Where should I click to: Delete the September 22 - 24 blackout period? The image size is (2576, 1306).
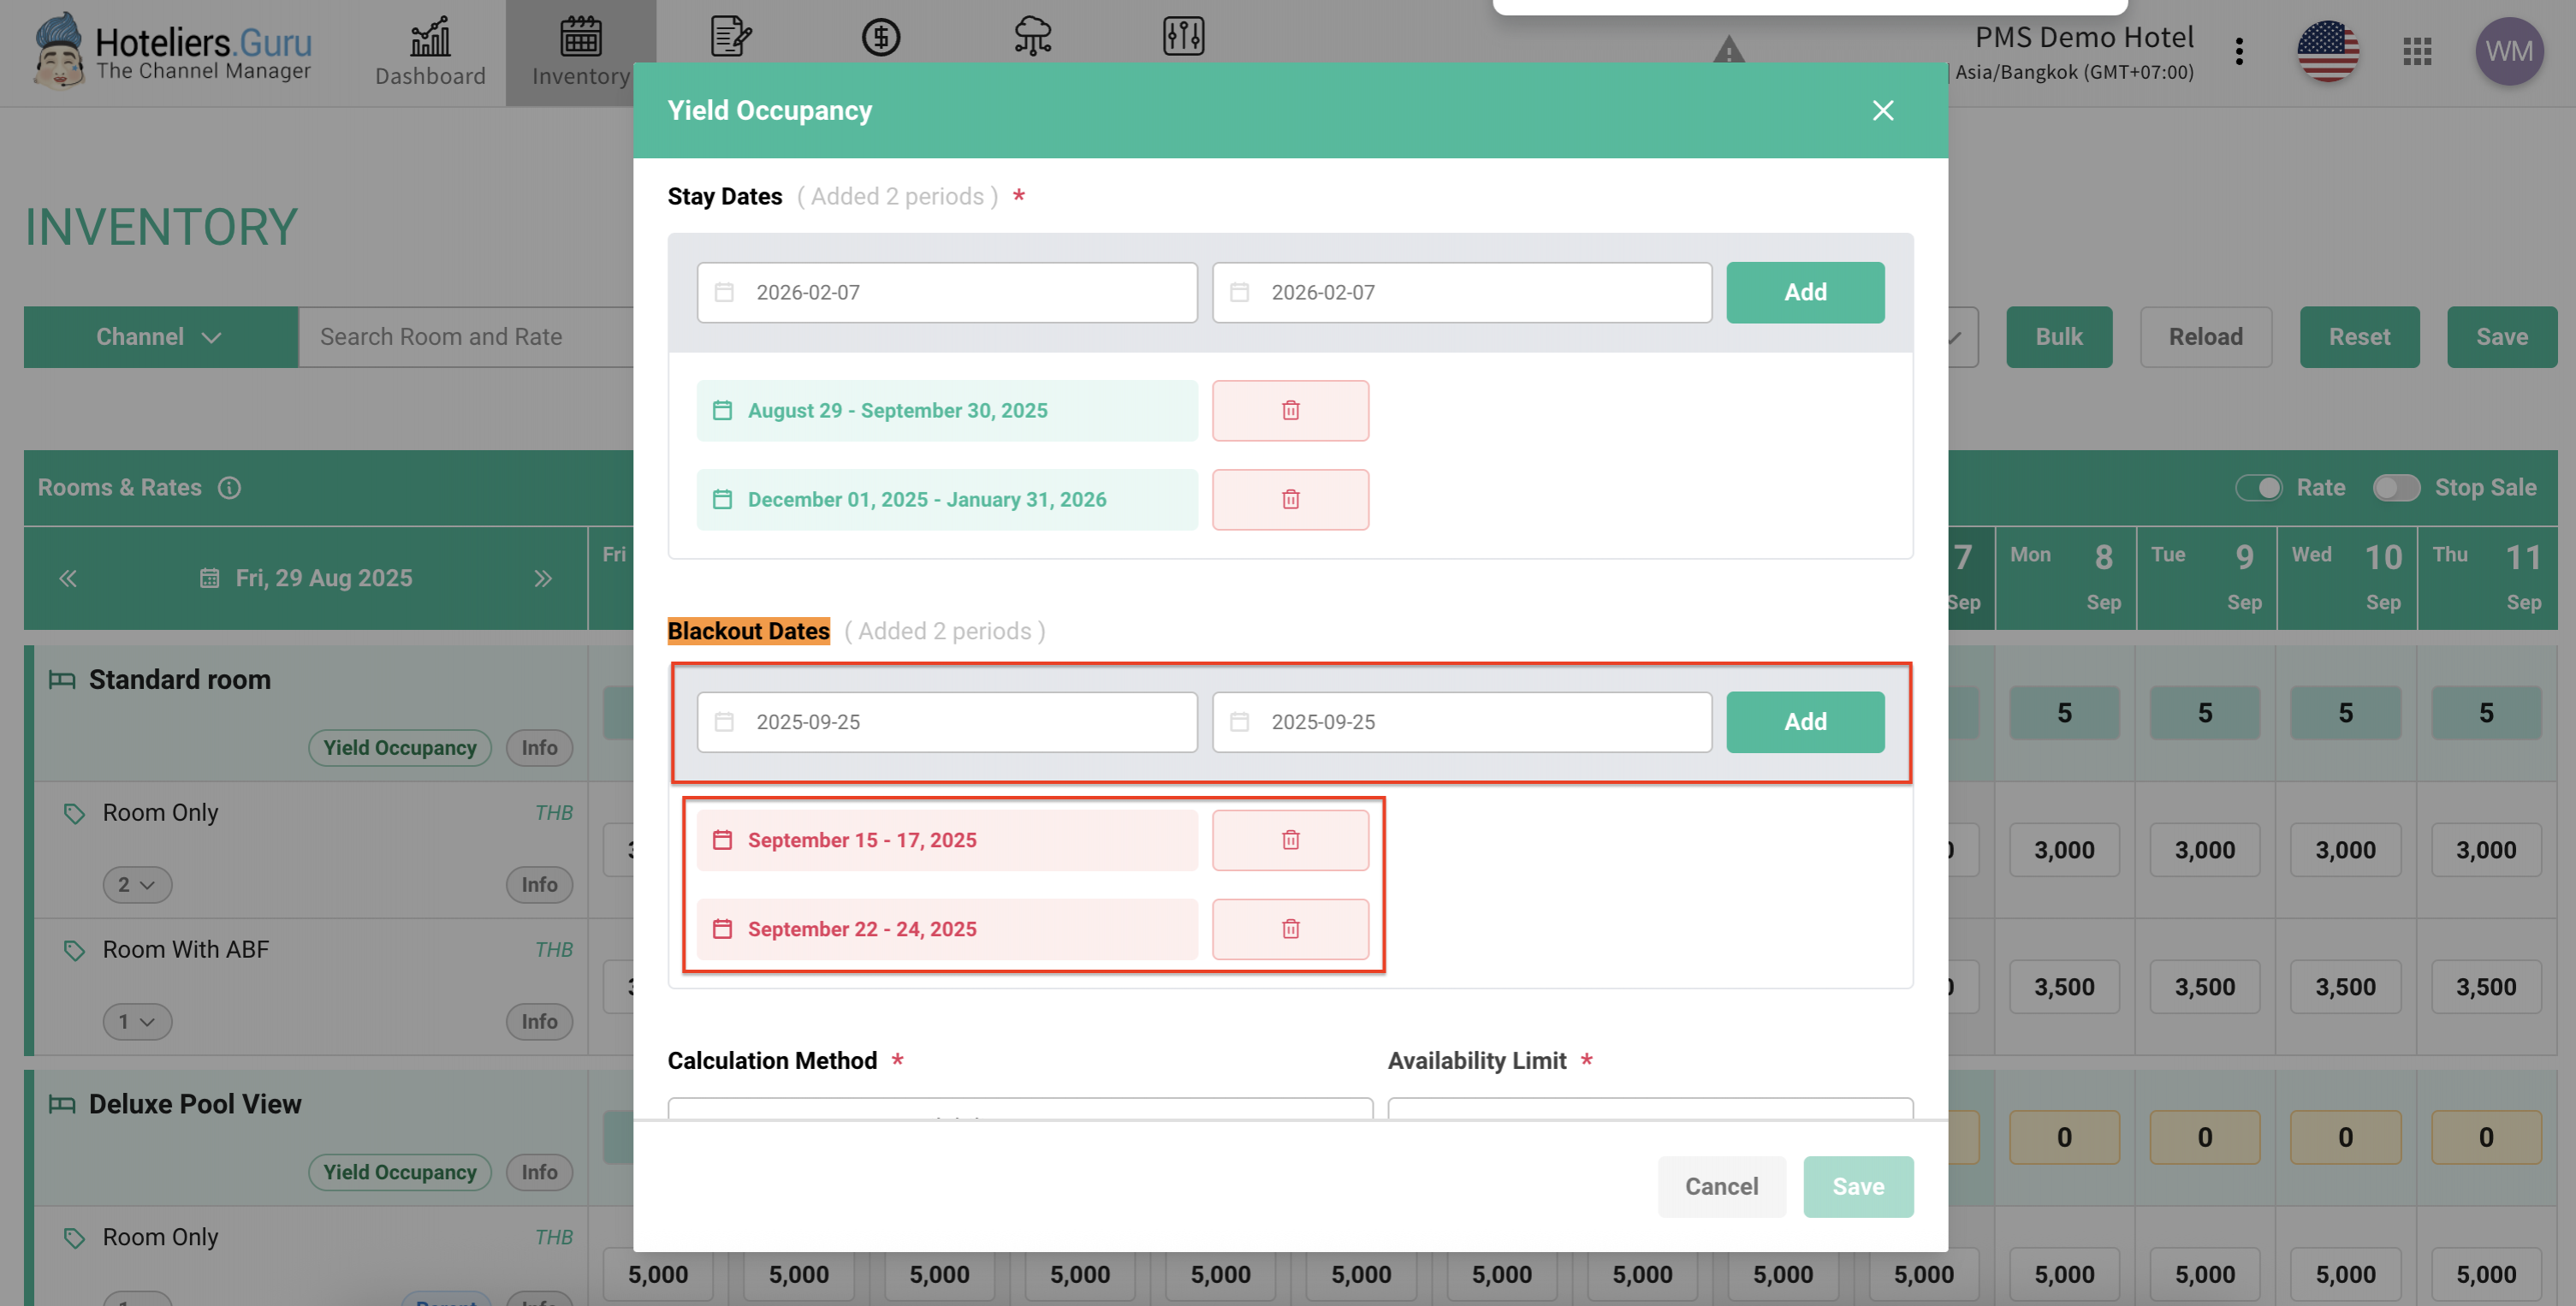tap(1290, 929)
